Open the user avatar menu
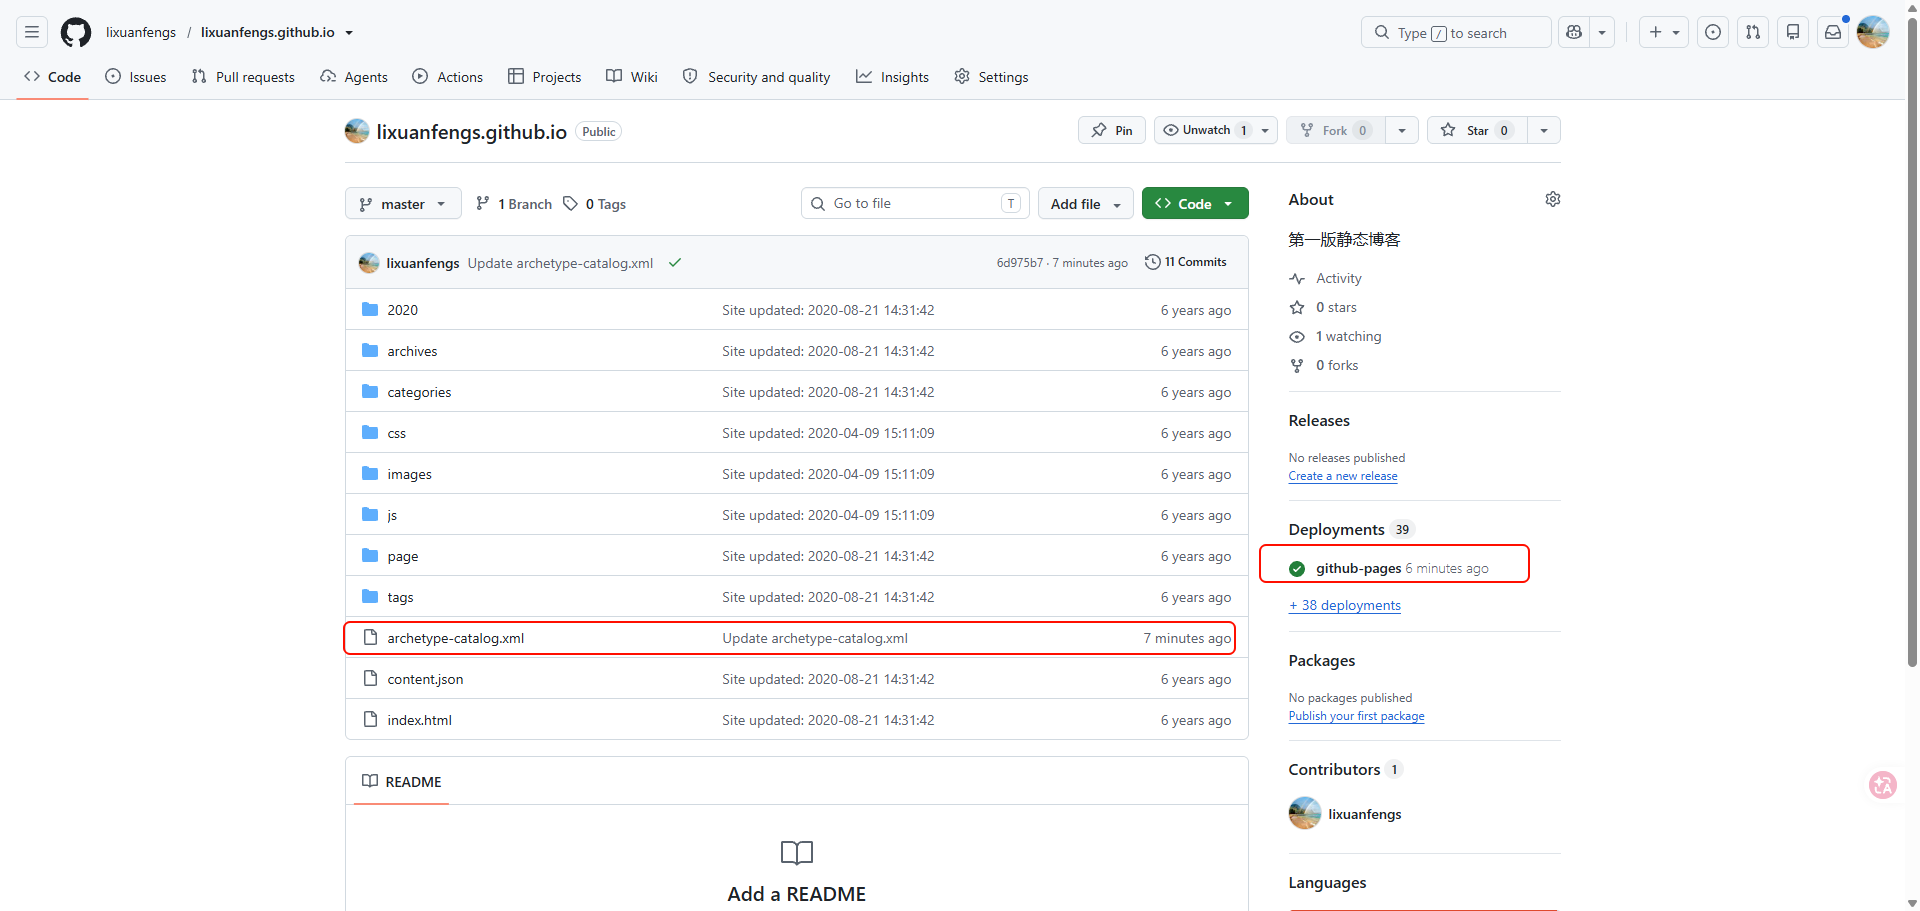The image size is (1920, 911). pyautogui.click(x=1873, y=32)
